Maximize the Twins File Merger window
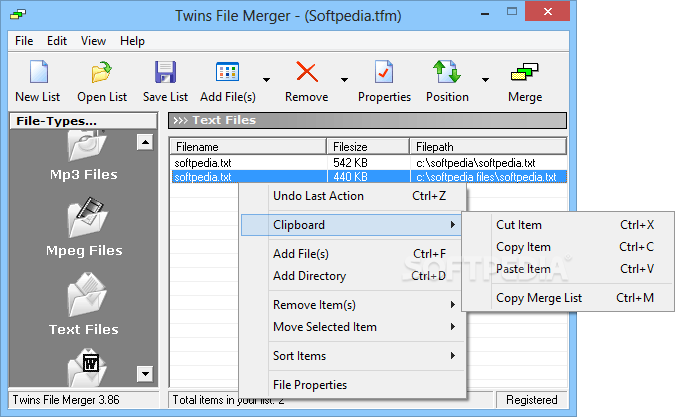The height and width of the screenshot is (417, 675). point(512,12)
